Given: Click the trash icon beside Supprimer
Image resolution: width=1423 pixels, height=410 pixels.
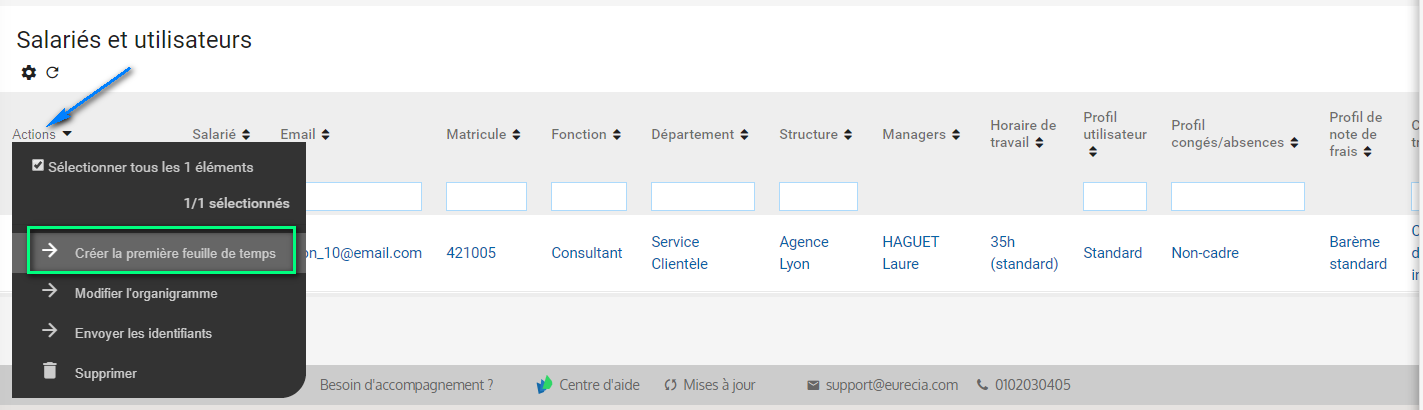Looking at the screenshot, I should (49, 371).
